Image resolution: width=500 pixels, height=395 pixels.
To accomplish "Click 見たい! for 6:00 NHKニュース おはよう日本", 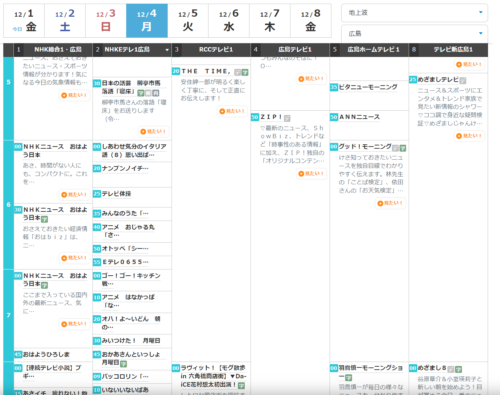I will coord(74,195).
